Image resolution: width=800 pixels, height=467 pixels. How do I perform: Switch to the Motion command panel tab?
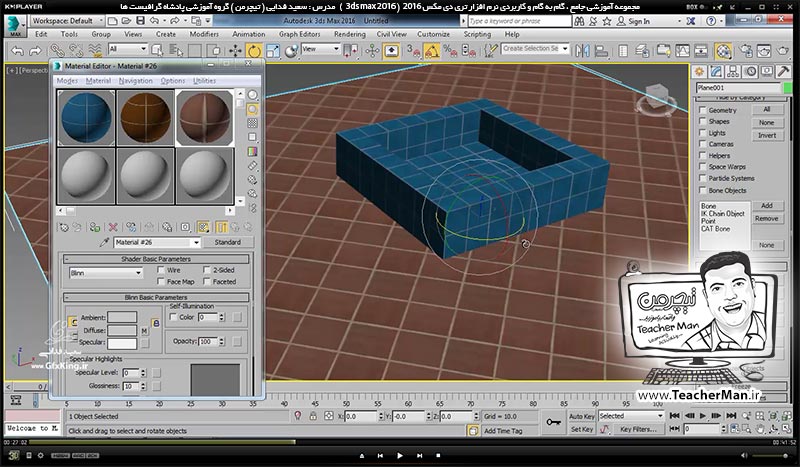point(750,71)
